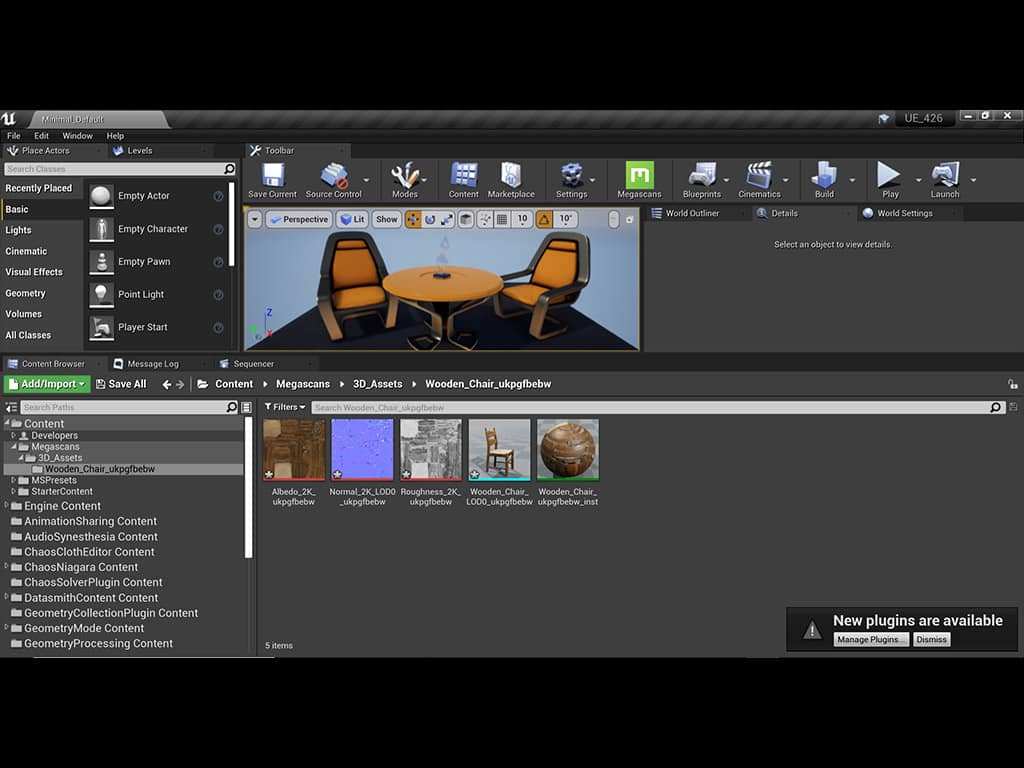Screen dimensions: 1024x768
Task: Go forward in Content Browser history
Action: coord(180,385)
